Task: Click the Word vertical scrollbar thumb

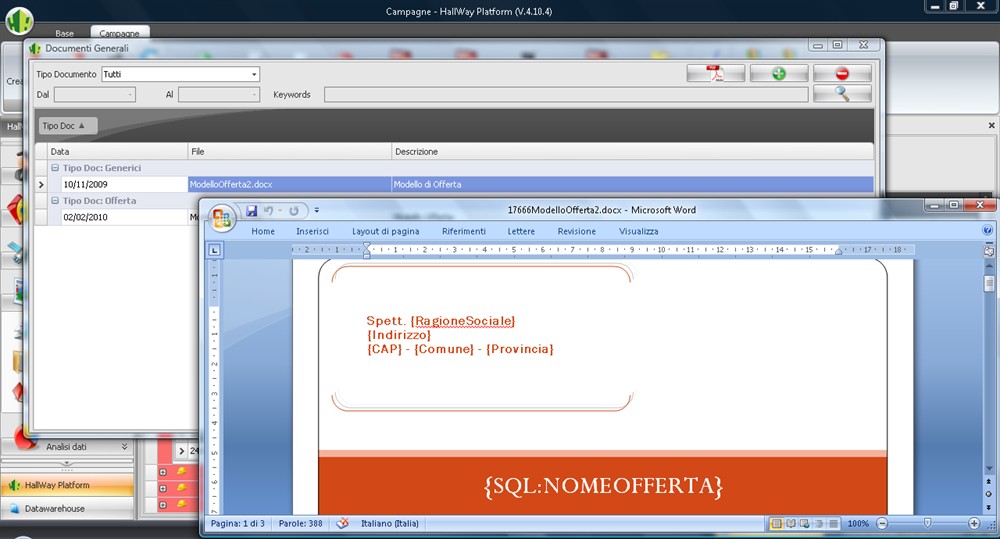Action: click(x=989, y=282)
